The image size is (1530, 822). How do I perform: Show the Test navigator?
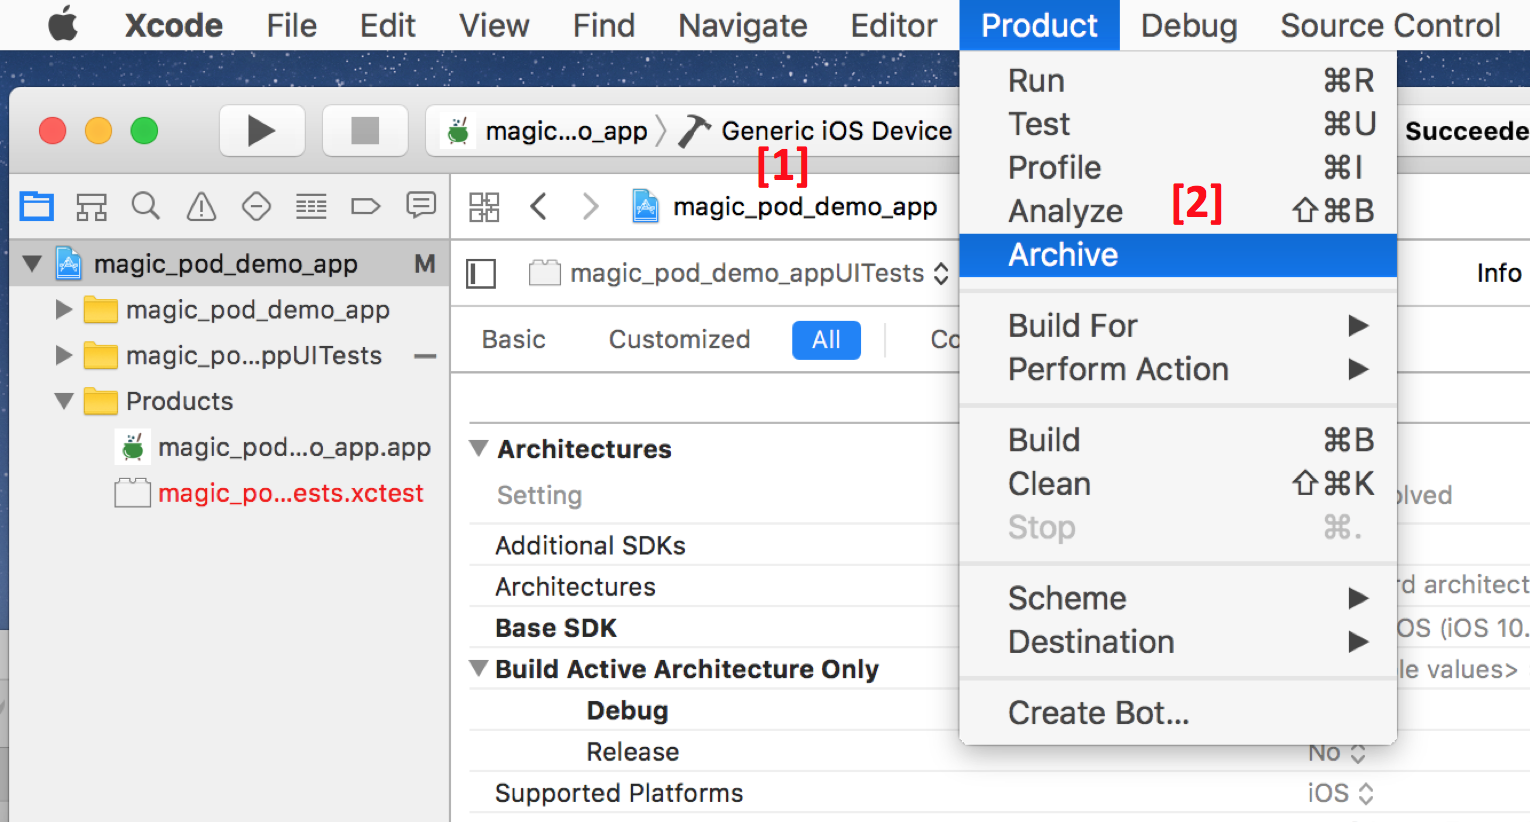click(x=256, y=206)
